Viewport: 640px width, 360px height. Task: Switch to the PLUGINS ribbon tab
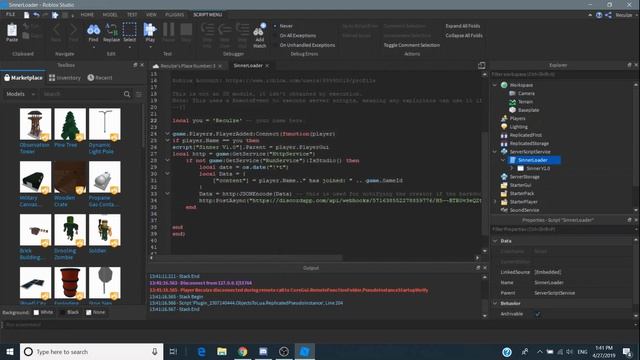tap(174, 15)
